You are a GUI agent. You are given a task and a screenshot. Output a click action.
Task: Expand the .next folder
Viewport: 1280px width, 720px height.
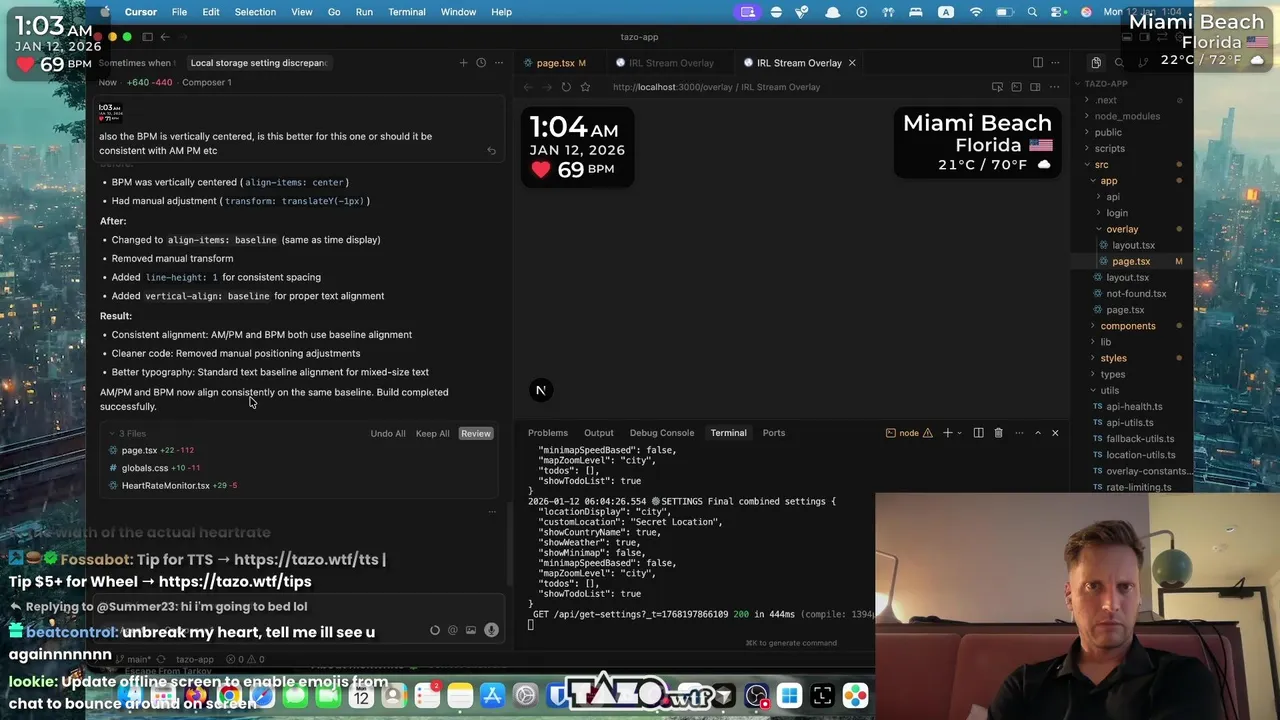1105,100
